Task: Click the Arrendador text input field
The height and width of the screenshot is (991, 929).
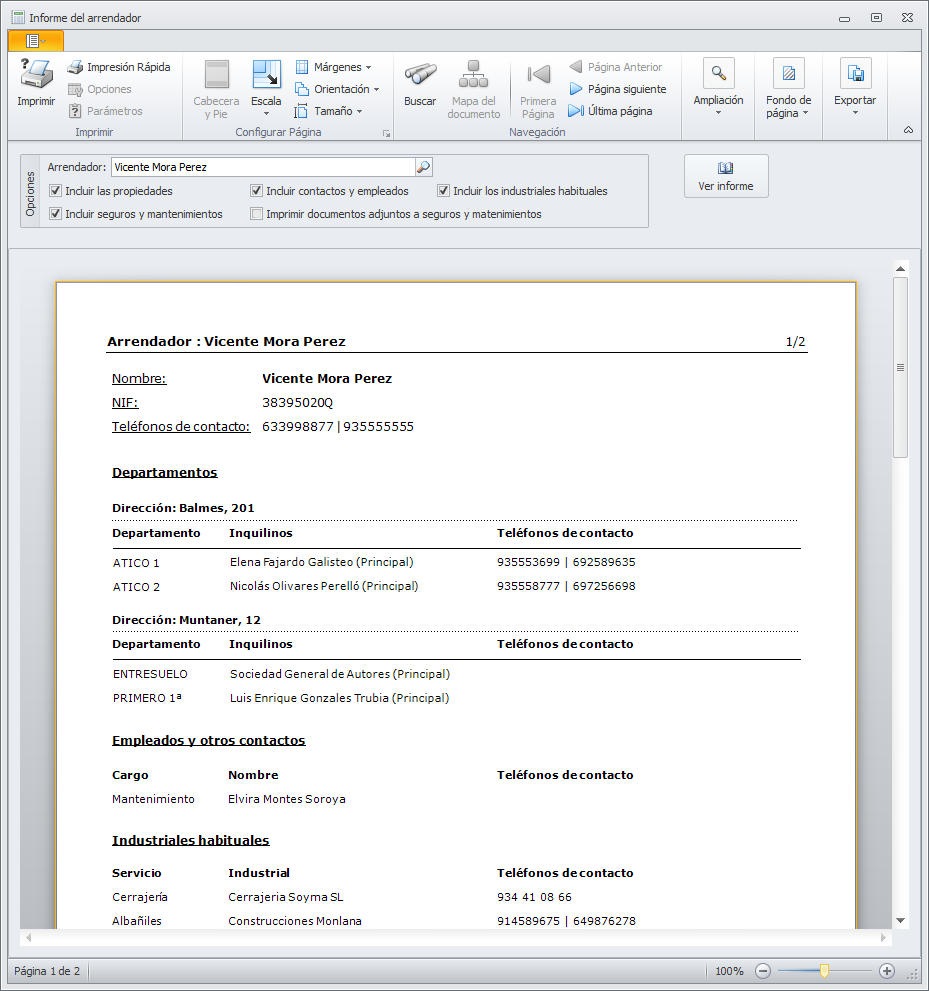Action: tap(260, 168)
